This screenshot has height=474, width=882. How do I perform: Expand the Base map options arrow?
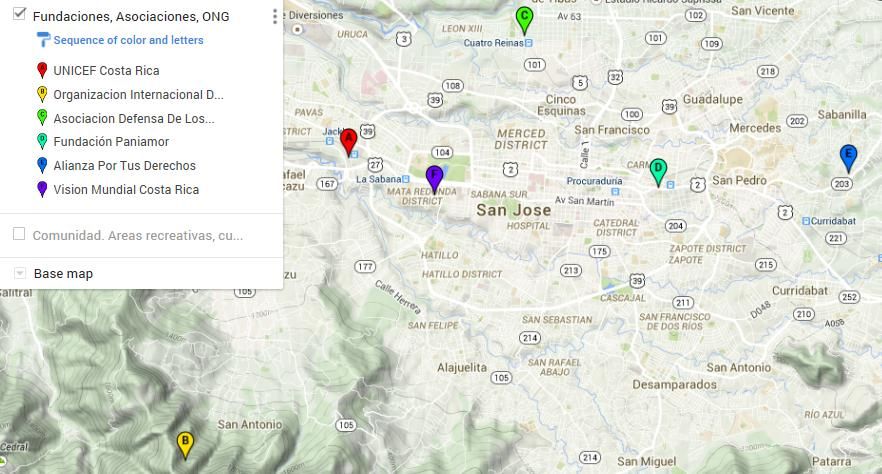[x=20, y=273]
